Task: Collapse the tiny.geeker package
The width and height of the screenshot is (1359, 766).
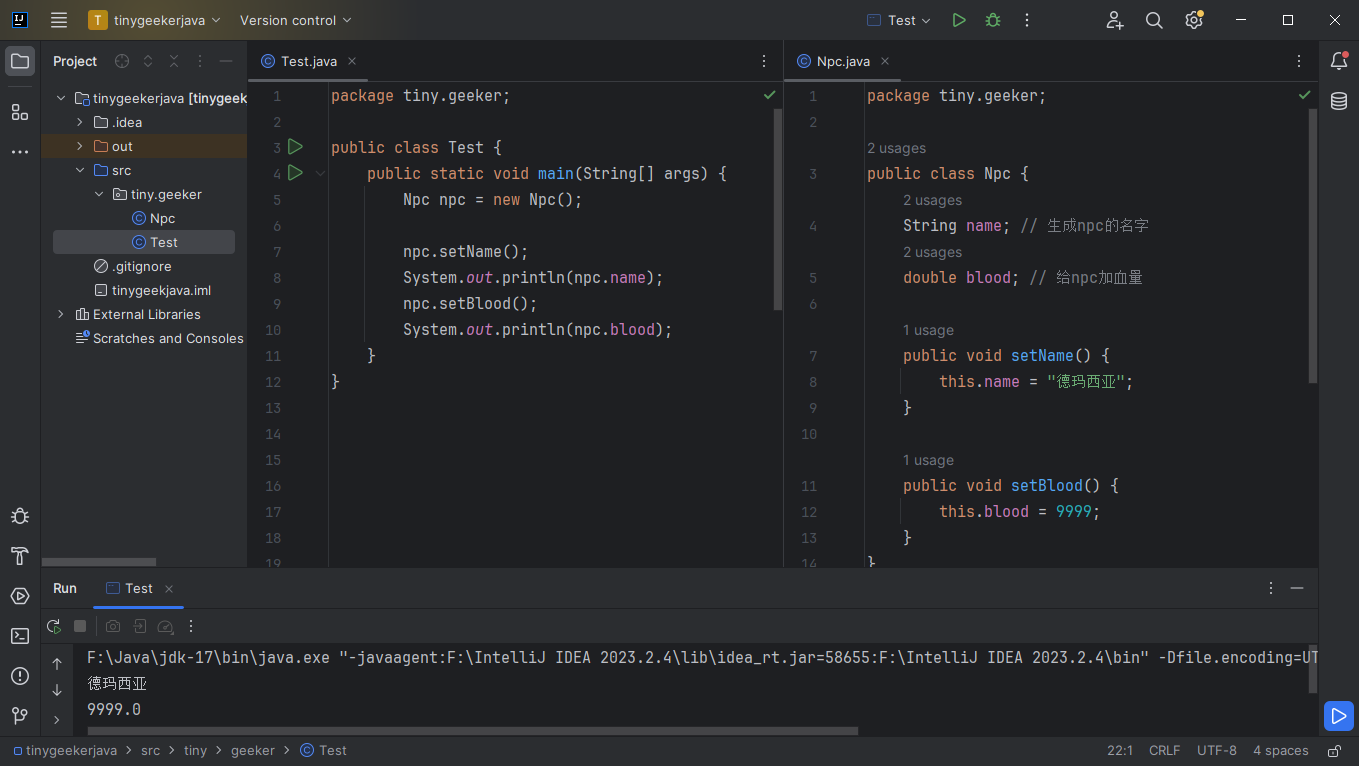Action: (x=99, y=194)
